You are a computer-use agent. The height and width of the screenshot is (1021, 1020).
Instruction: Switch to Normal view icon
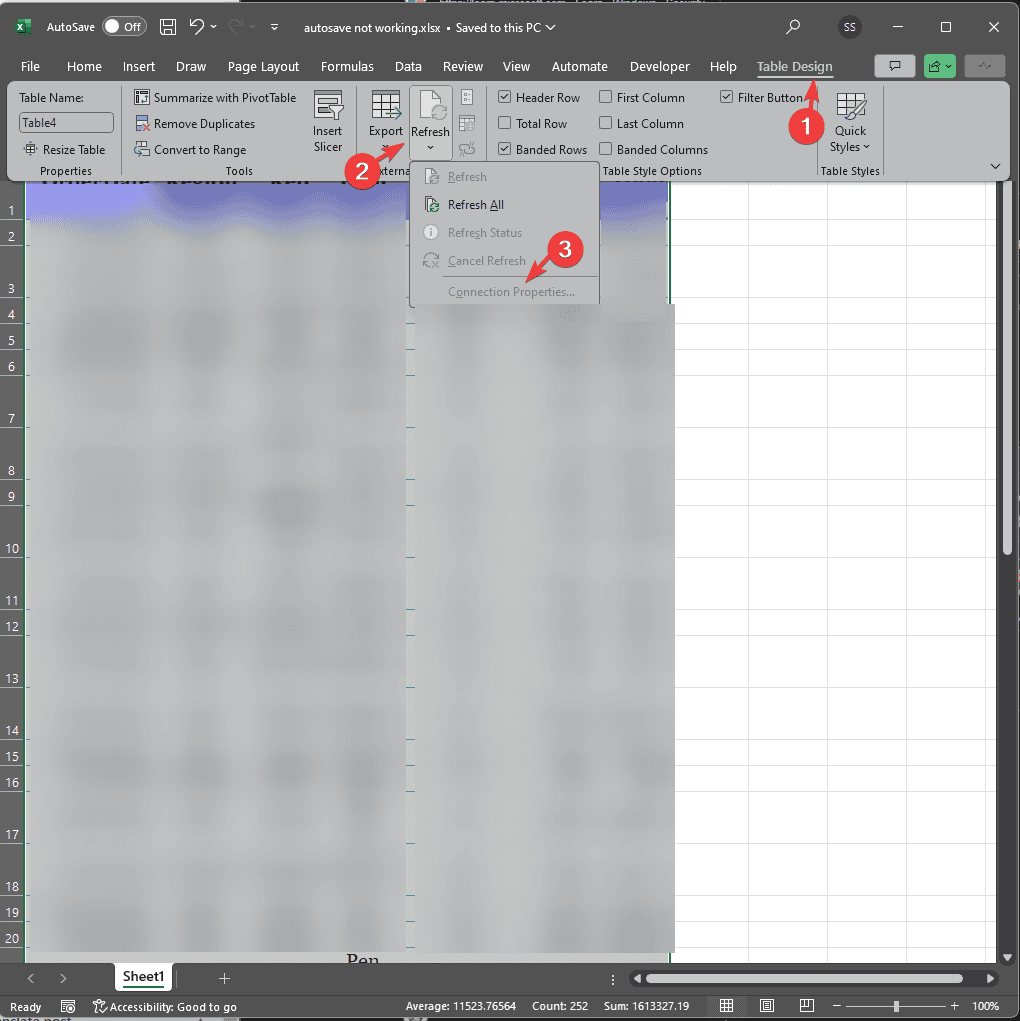pyautogui.click(x=726, y=1006)
